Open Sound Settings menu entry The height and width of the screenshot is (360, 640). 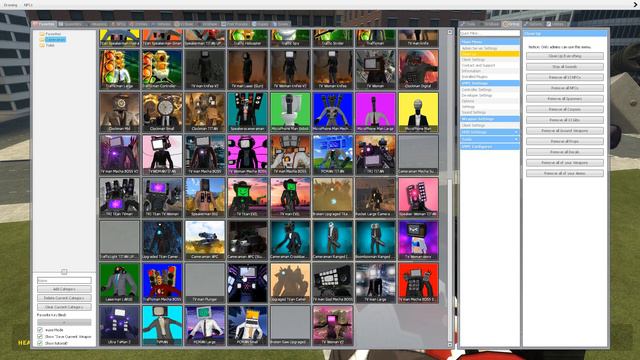click(x=490, y=112)
